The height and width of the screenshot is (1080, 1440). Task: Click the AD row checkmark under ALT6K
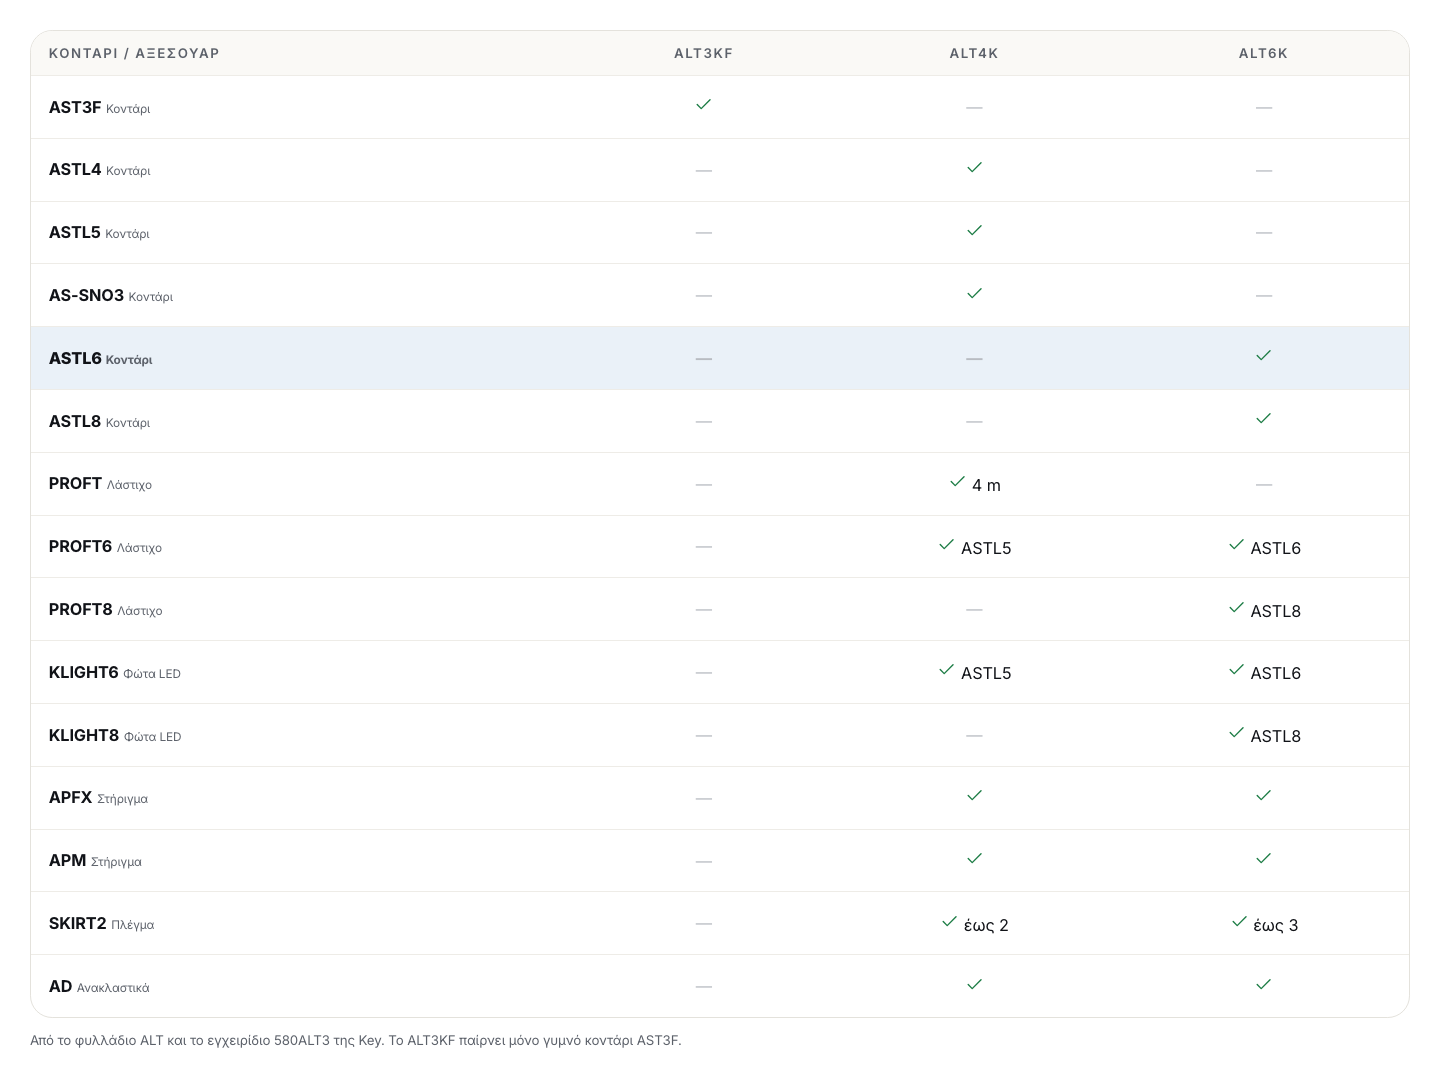pyautogui.click(x=1263, y=984)
